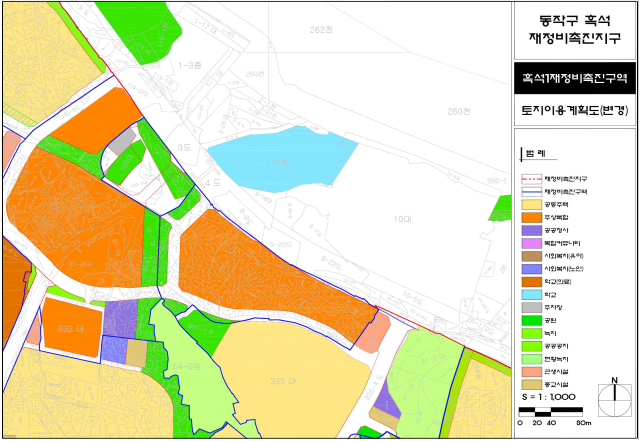Click the north arrow compass symbol
The height and width of the screenshot is (441, 641).
(x=612, y=398)
